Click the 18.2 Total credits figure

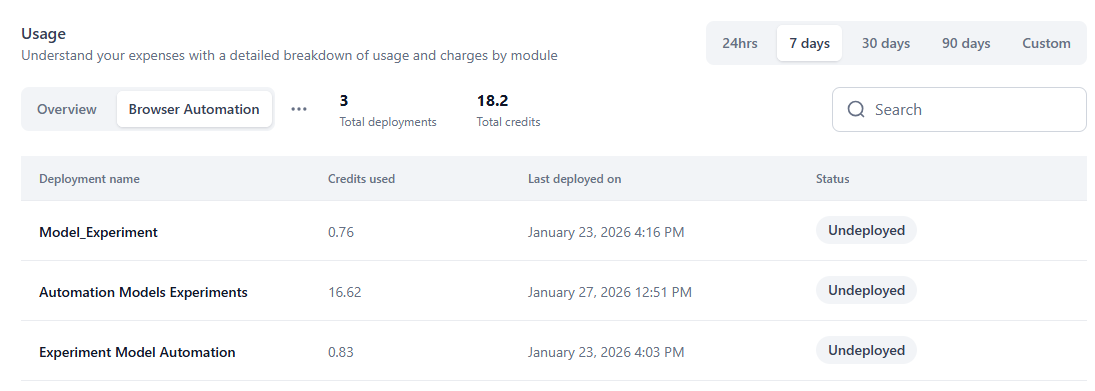pos(492,101)
